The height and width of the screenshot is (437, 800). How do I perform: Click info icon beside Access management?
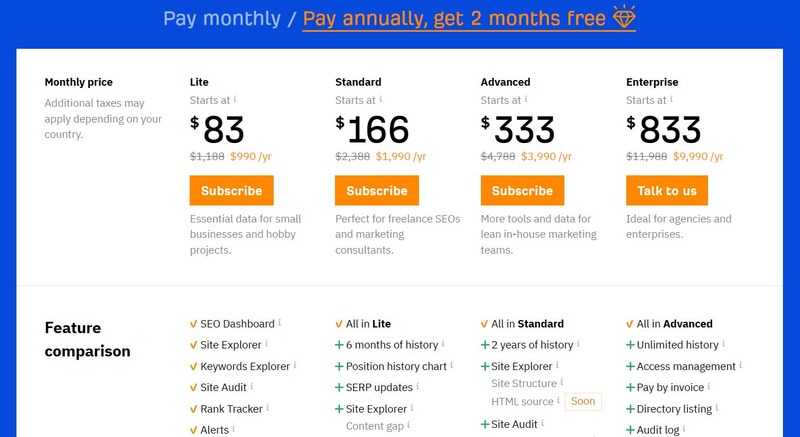coord(740,365)
